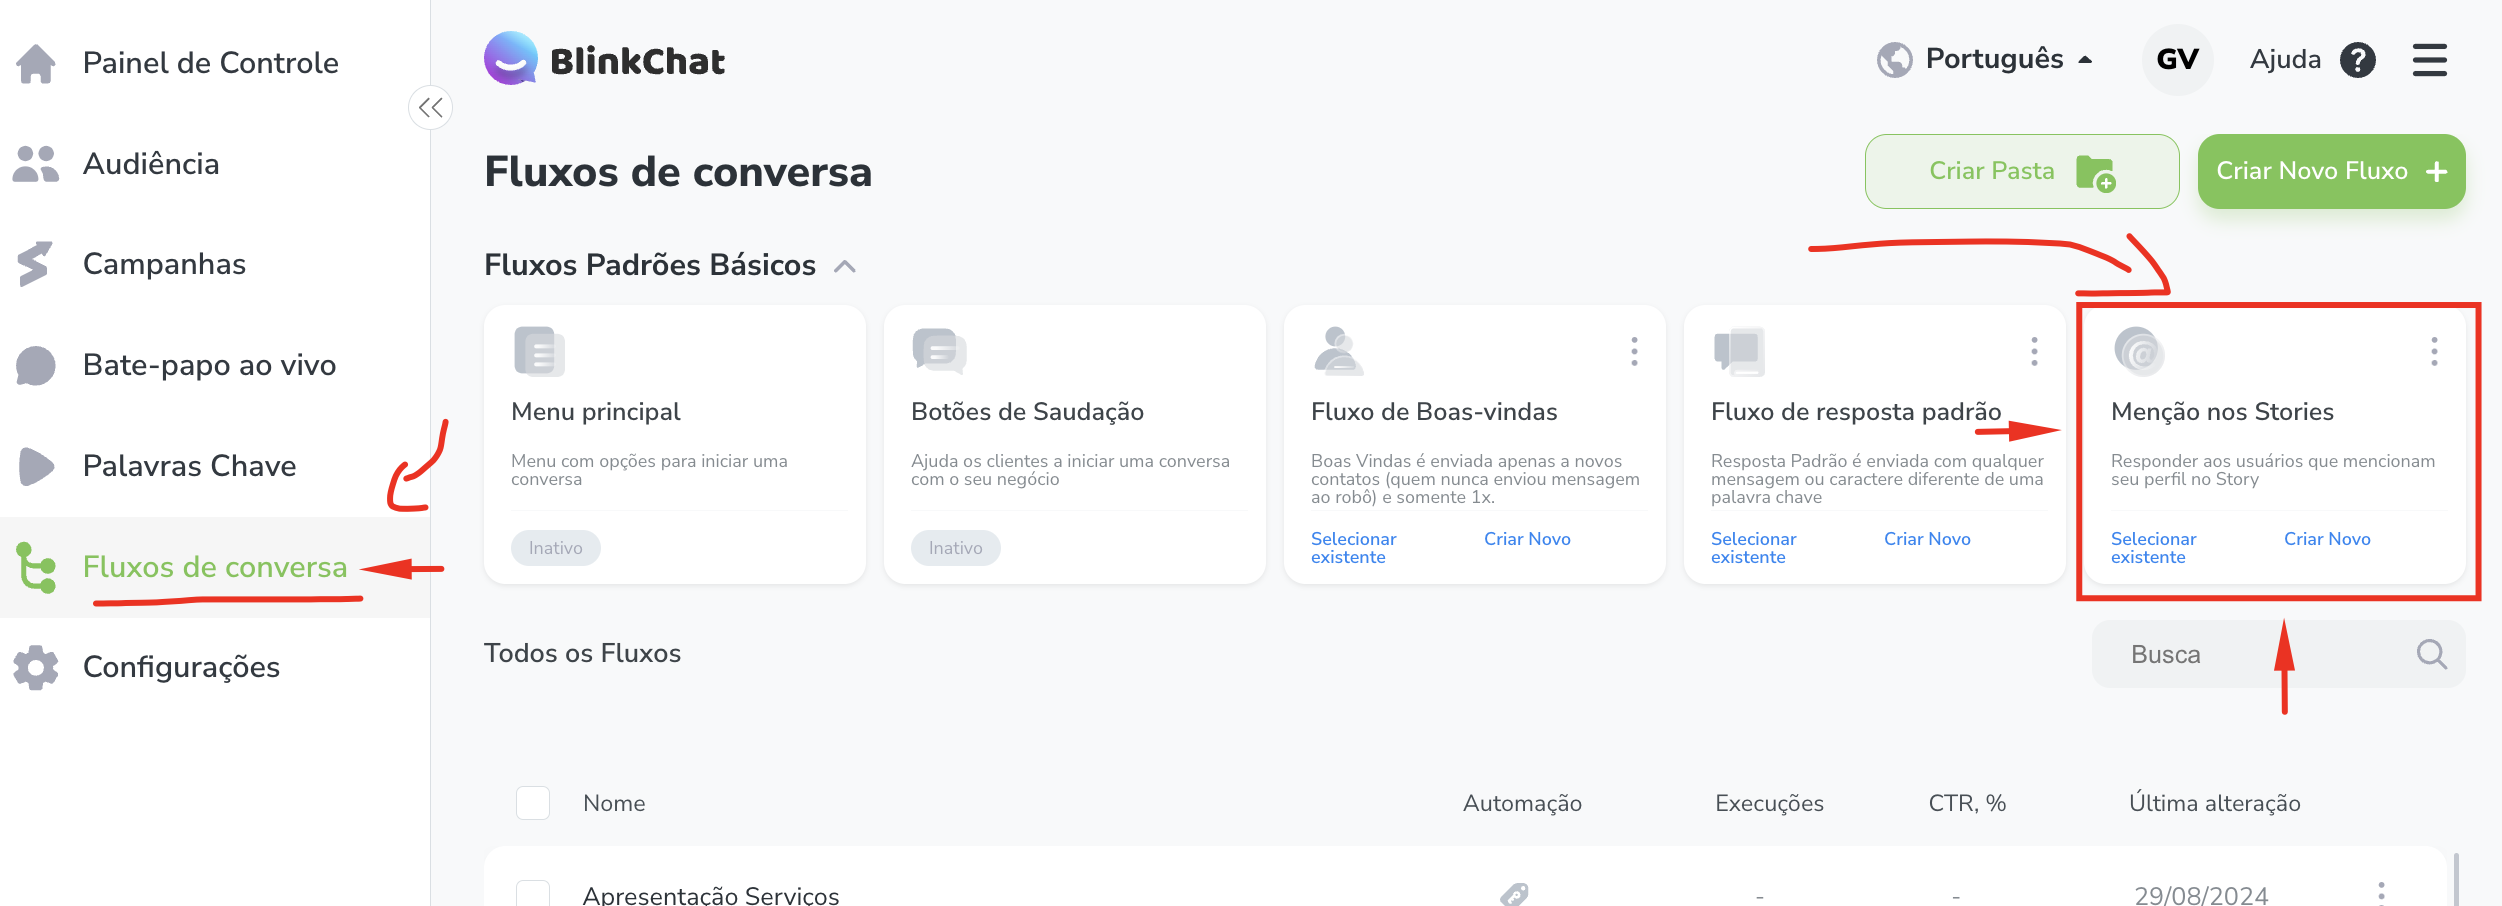
Task: Click the Todos os Fluxos heading
Action: click(x=582, y=653)
